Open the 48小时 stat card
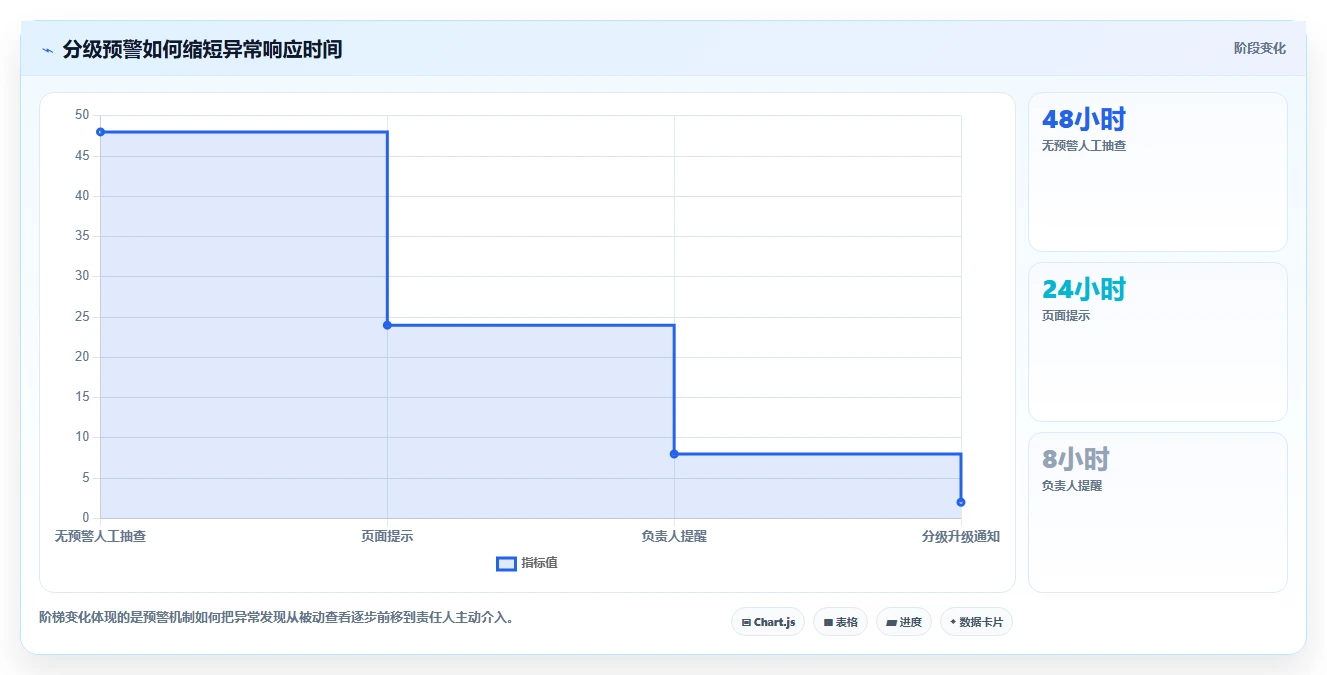 1157,172
